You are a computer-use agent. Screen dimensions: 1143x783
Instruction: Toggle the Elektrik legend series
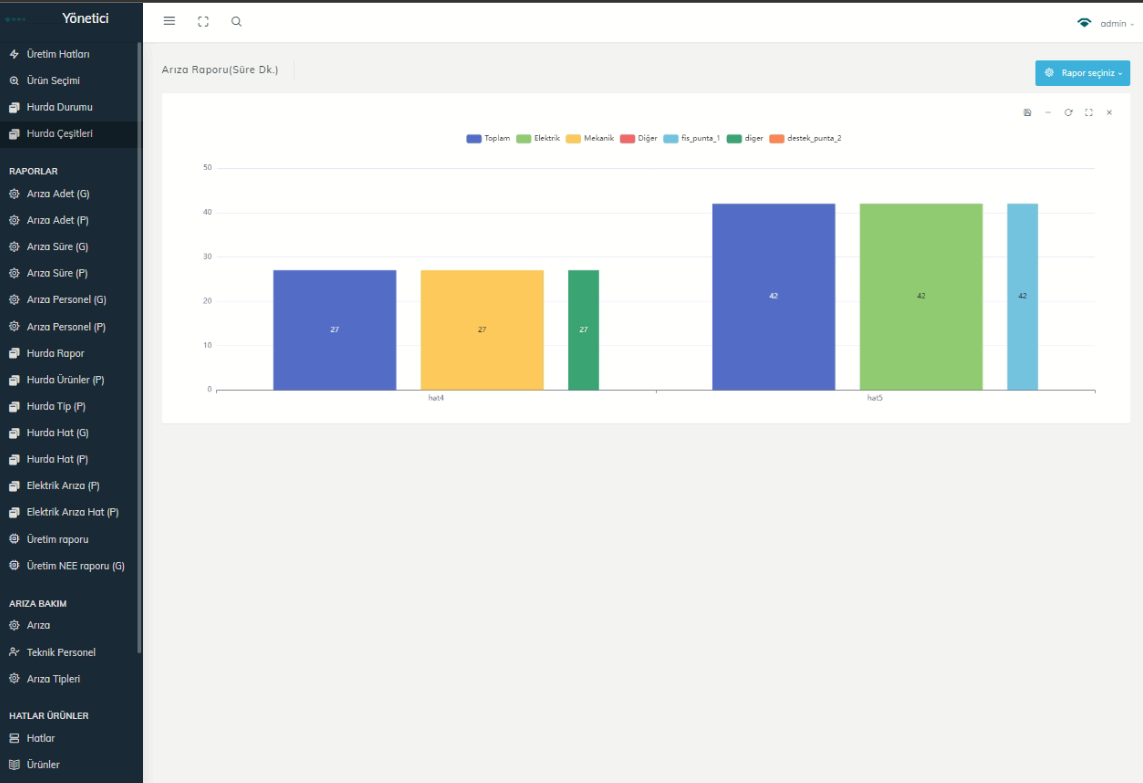click(x=538, y=138)
